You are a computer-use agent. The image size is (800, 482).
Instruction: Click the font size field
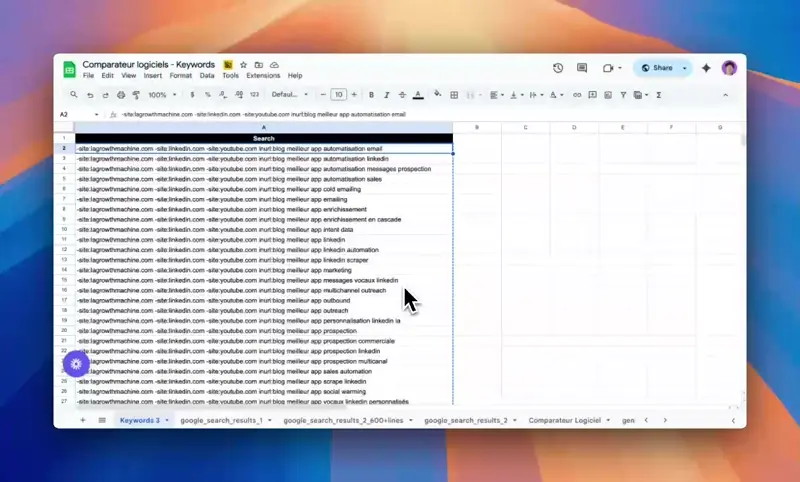point(338,95)
